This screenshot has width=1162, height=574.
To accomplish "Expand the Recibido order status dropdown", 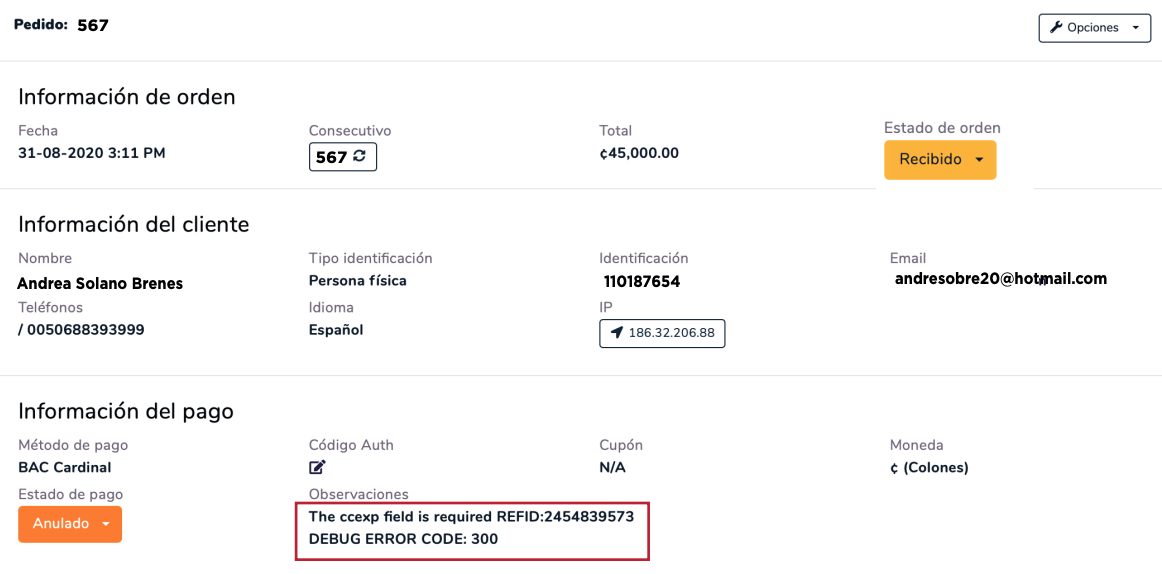I will click(939, 160).
